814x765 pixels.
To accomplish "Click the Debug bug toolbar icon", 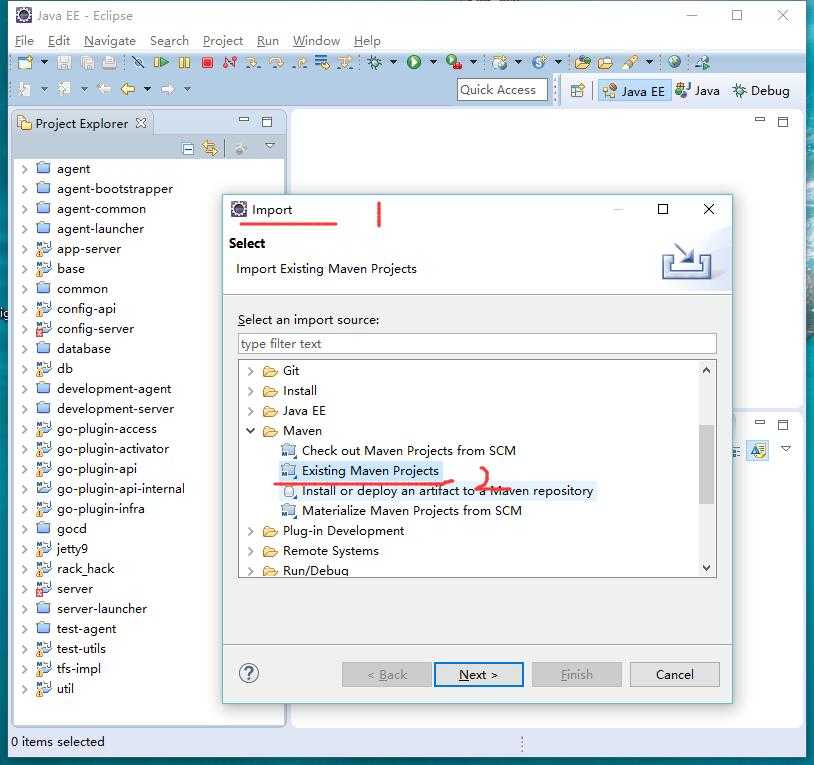I will click(x=374, y=63).
